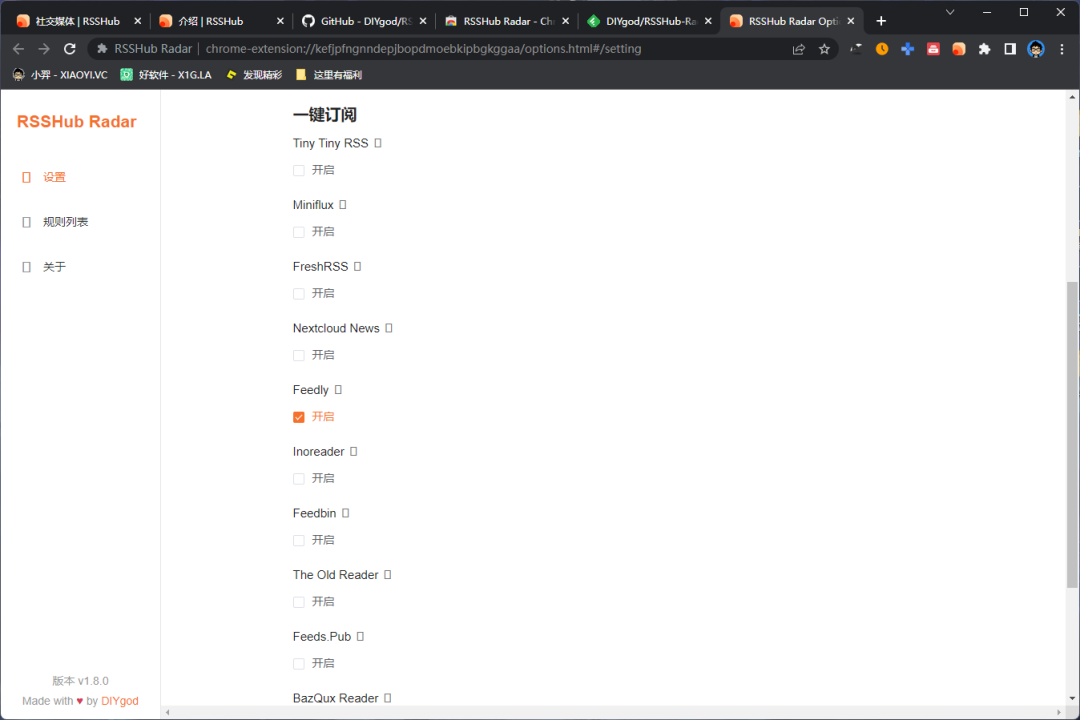Click the page reload icon
This screenshot has width=1080, height=720.
coord(69,48)
